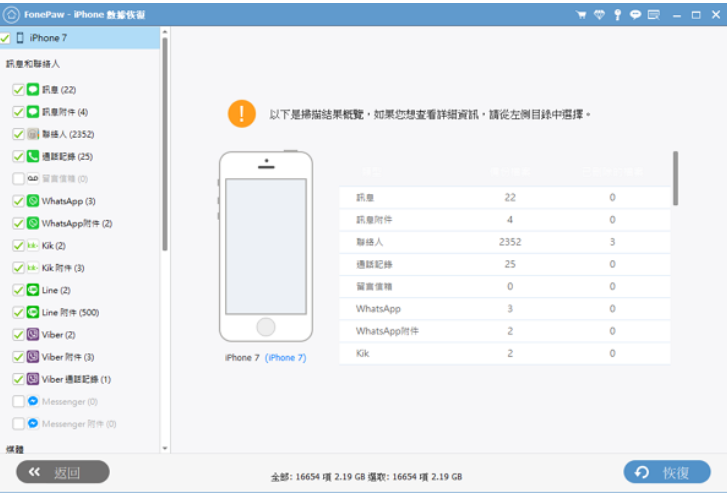Click sidebar scroll-up arrow
The image size is (727, 495).
[165, 32]
